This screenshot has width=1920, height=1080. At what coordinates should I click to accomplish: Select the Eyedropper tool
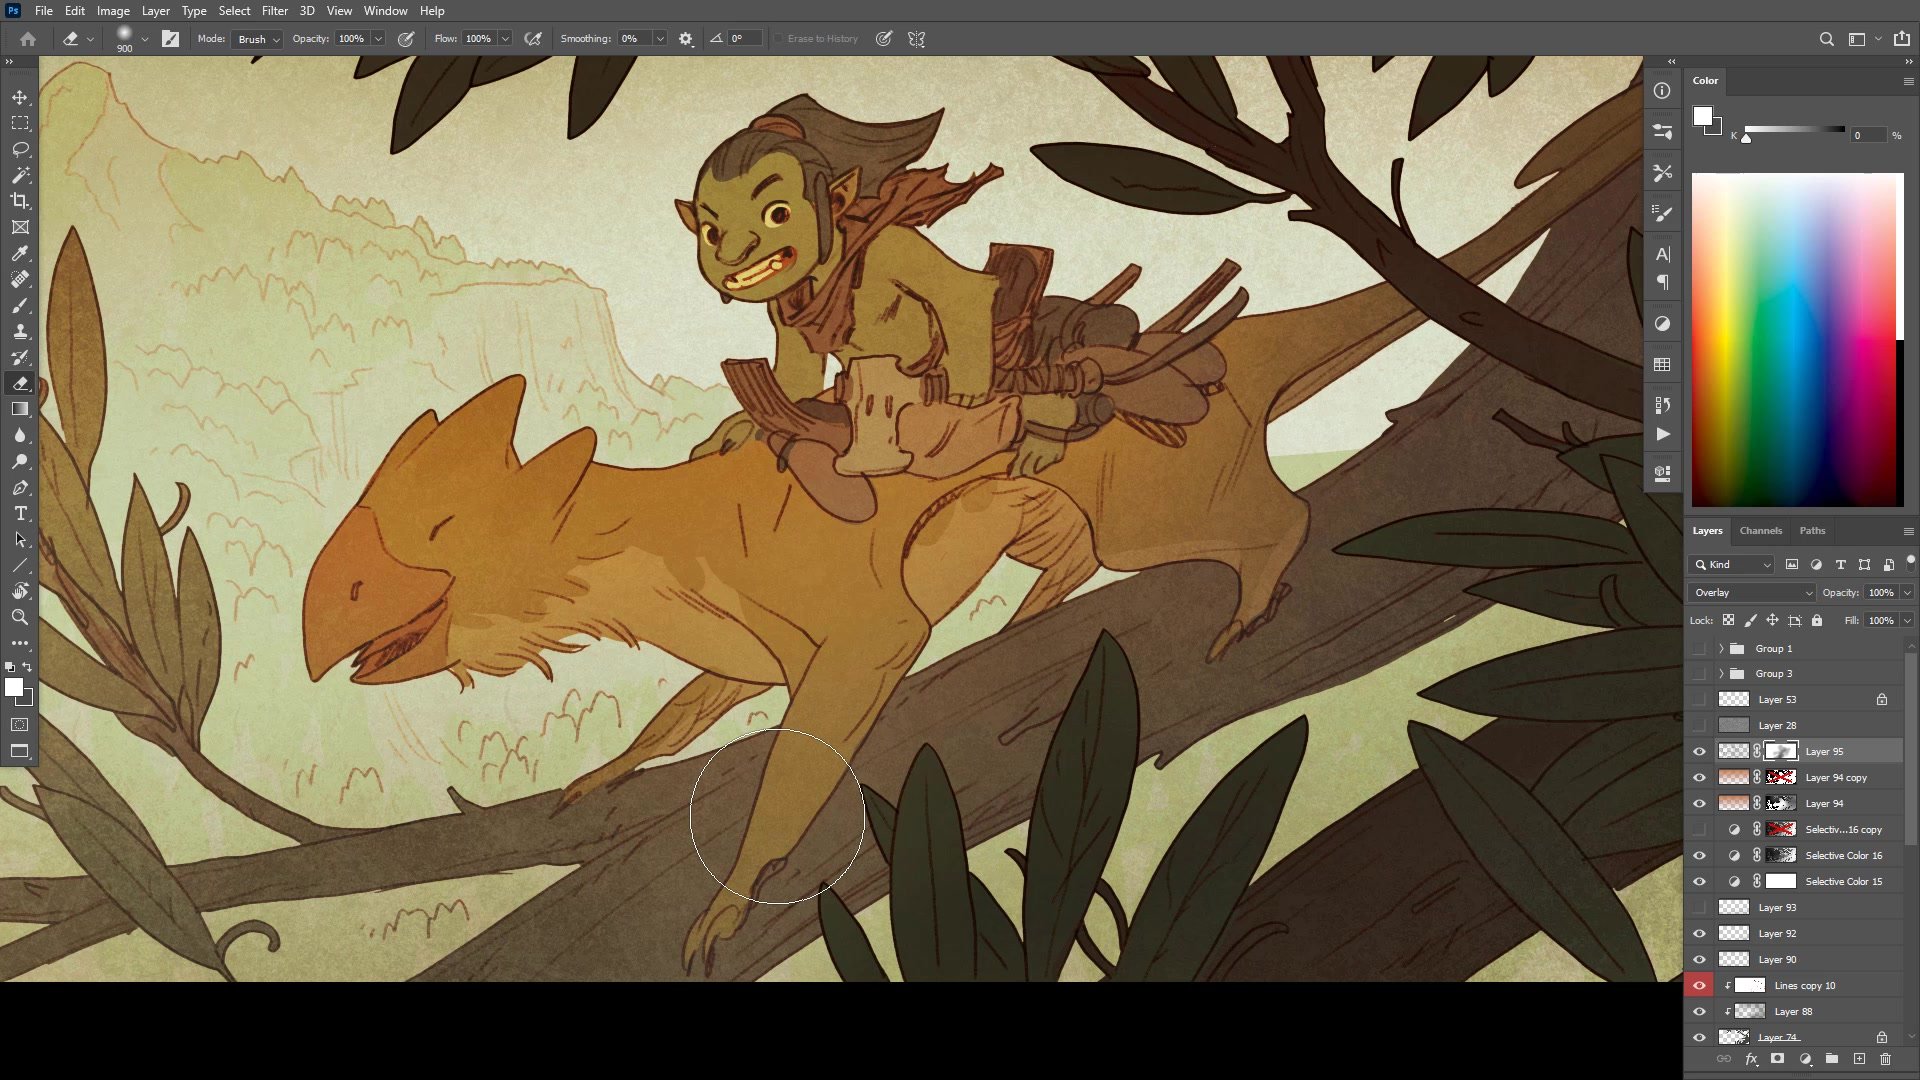[20, 253]
